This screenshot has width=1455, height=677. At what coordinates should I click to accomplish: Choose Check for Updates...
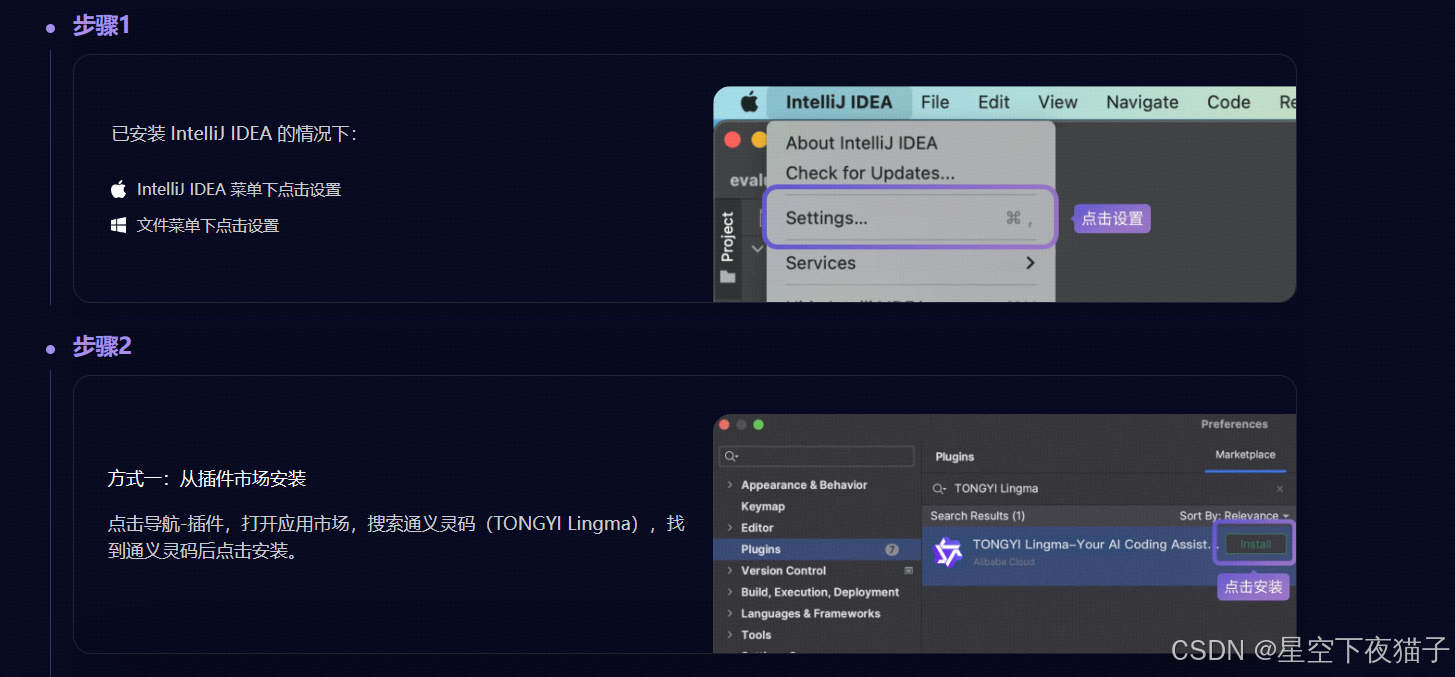tap(870, 173)
